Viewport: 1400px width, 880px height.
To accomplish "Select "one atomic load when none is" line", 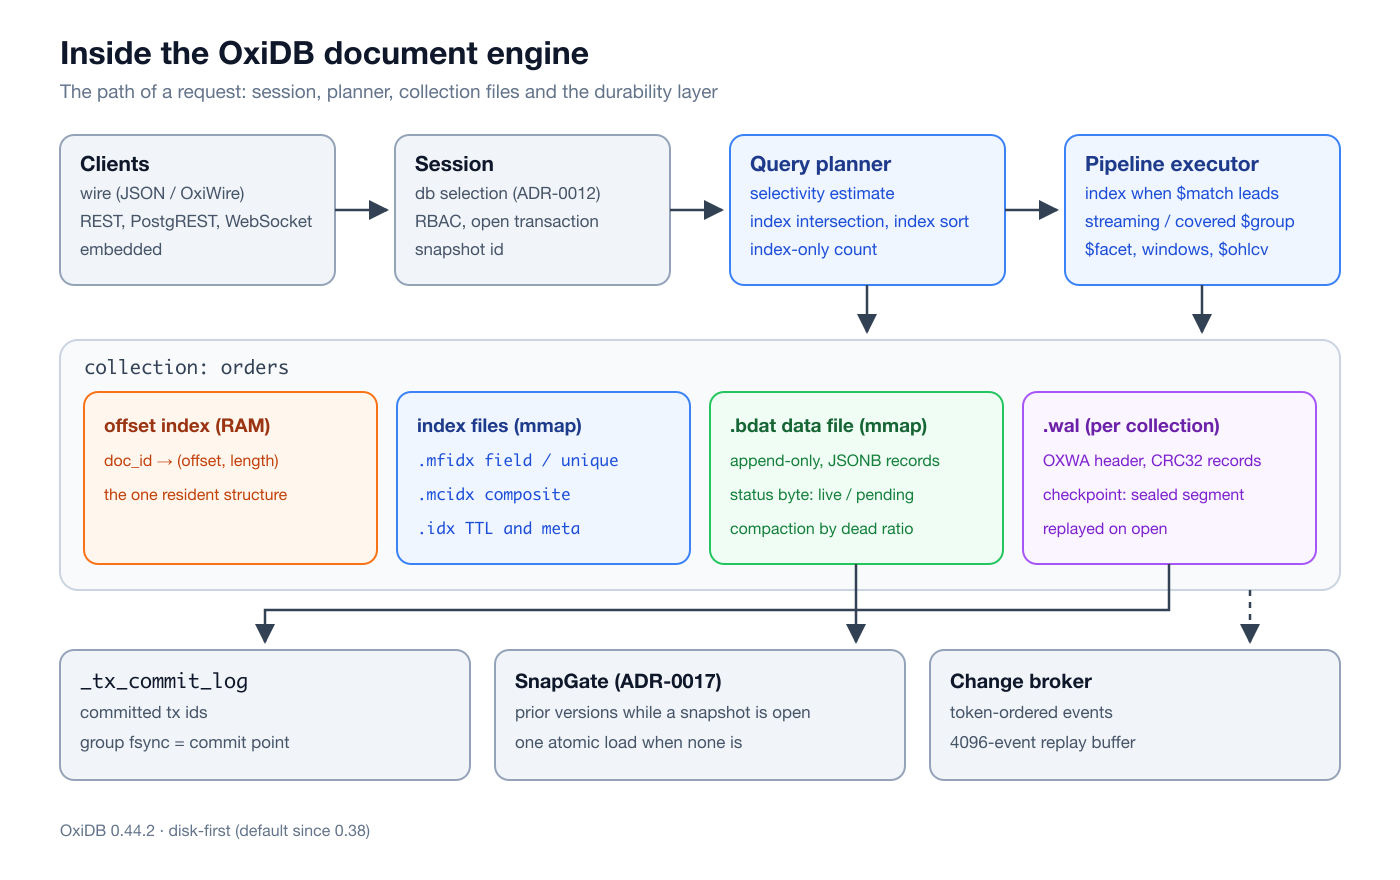I will coord(629,742).
